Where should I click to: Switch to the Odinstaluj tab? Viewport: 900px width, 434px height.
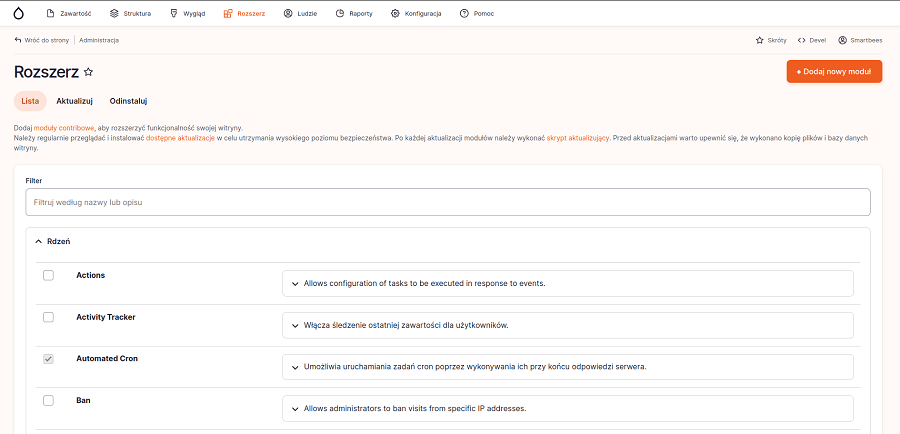coord(129,101)
